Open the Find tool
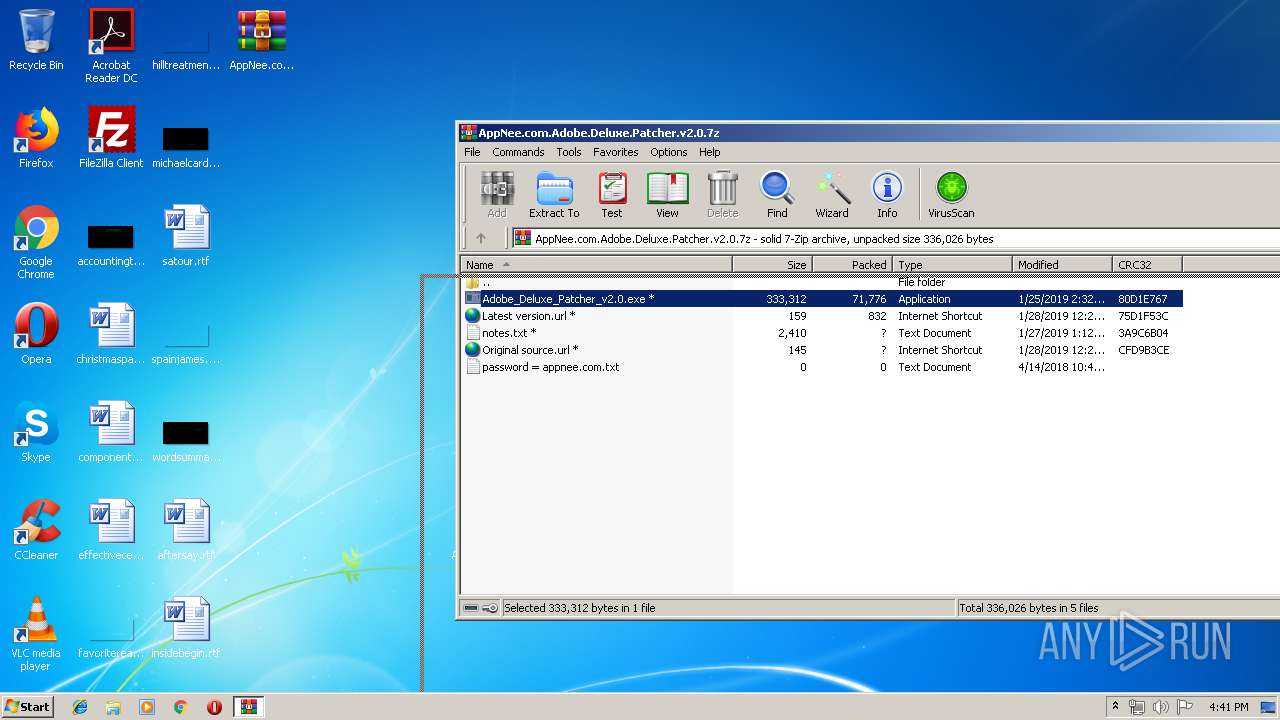Viewport: 1280px width, 720px height. (x=777, y=195)
